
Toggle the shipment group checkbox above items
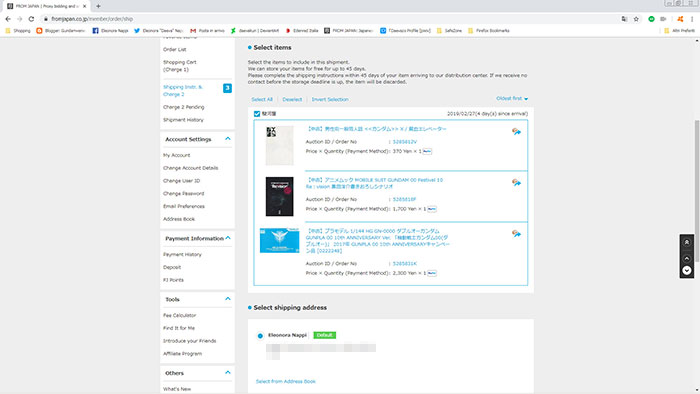click(x=257, y=114)
